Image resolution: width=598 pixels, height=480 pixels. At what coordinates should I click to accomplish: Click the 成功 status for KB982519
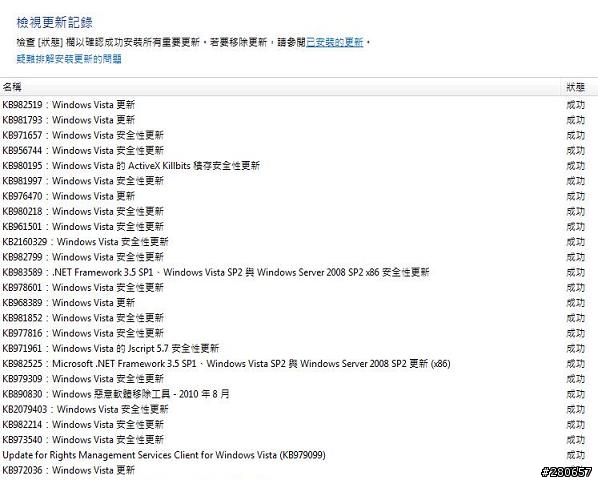[x=575, y=104]
